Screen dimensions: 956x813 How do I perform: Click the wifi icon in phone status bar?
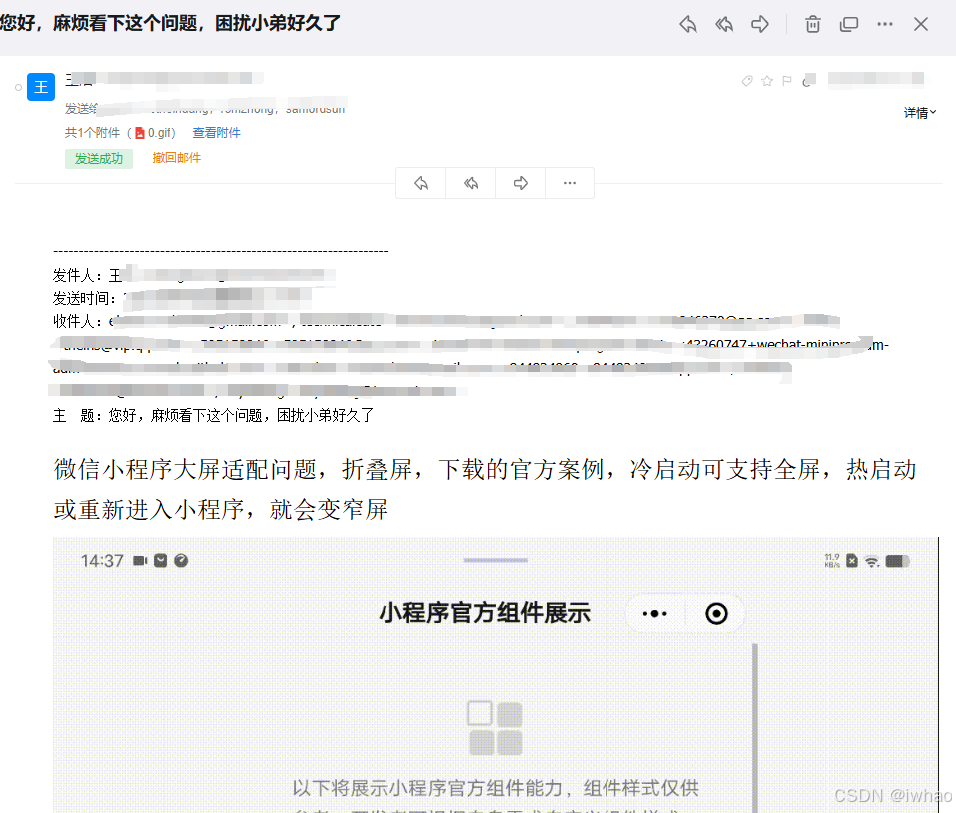pyautogui.click(x=872, y=561)
